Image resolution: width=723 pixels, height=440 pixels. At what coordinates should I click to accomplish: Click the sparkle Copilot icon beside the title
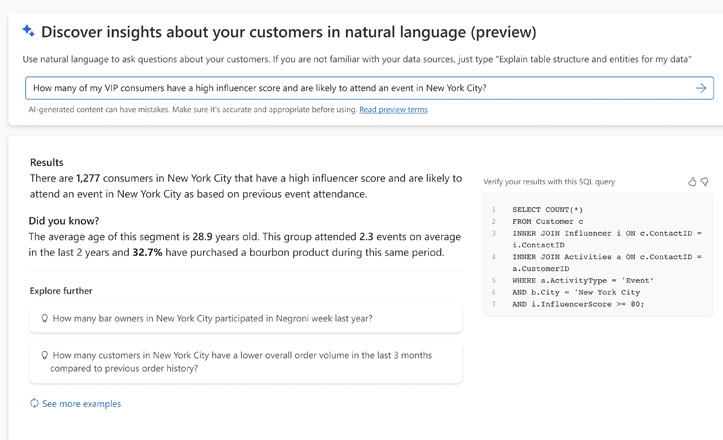pyautogui.click(x=28, y=32)
